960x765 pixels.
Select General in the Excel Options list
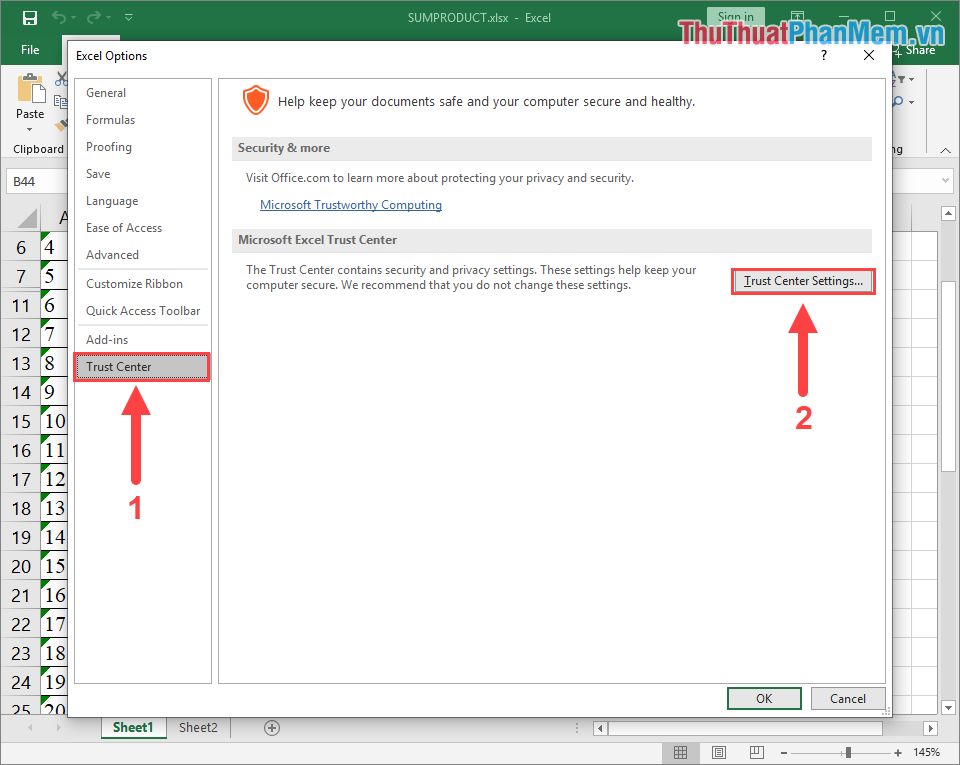point(142,93)
